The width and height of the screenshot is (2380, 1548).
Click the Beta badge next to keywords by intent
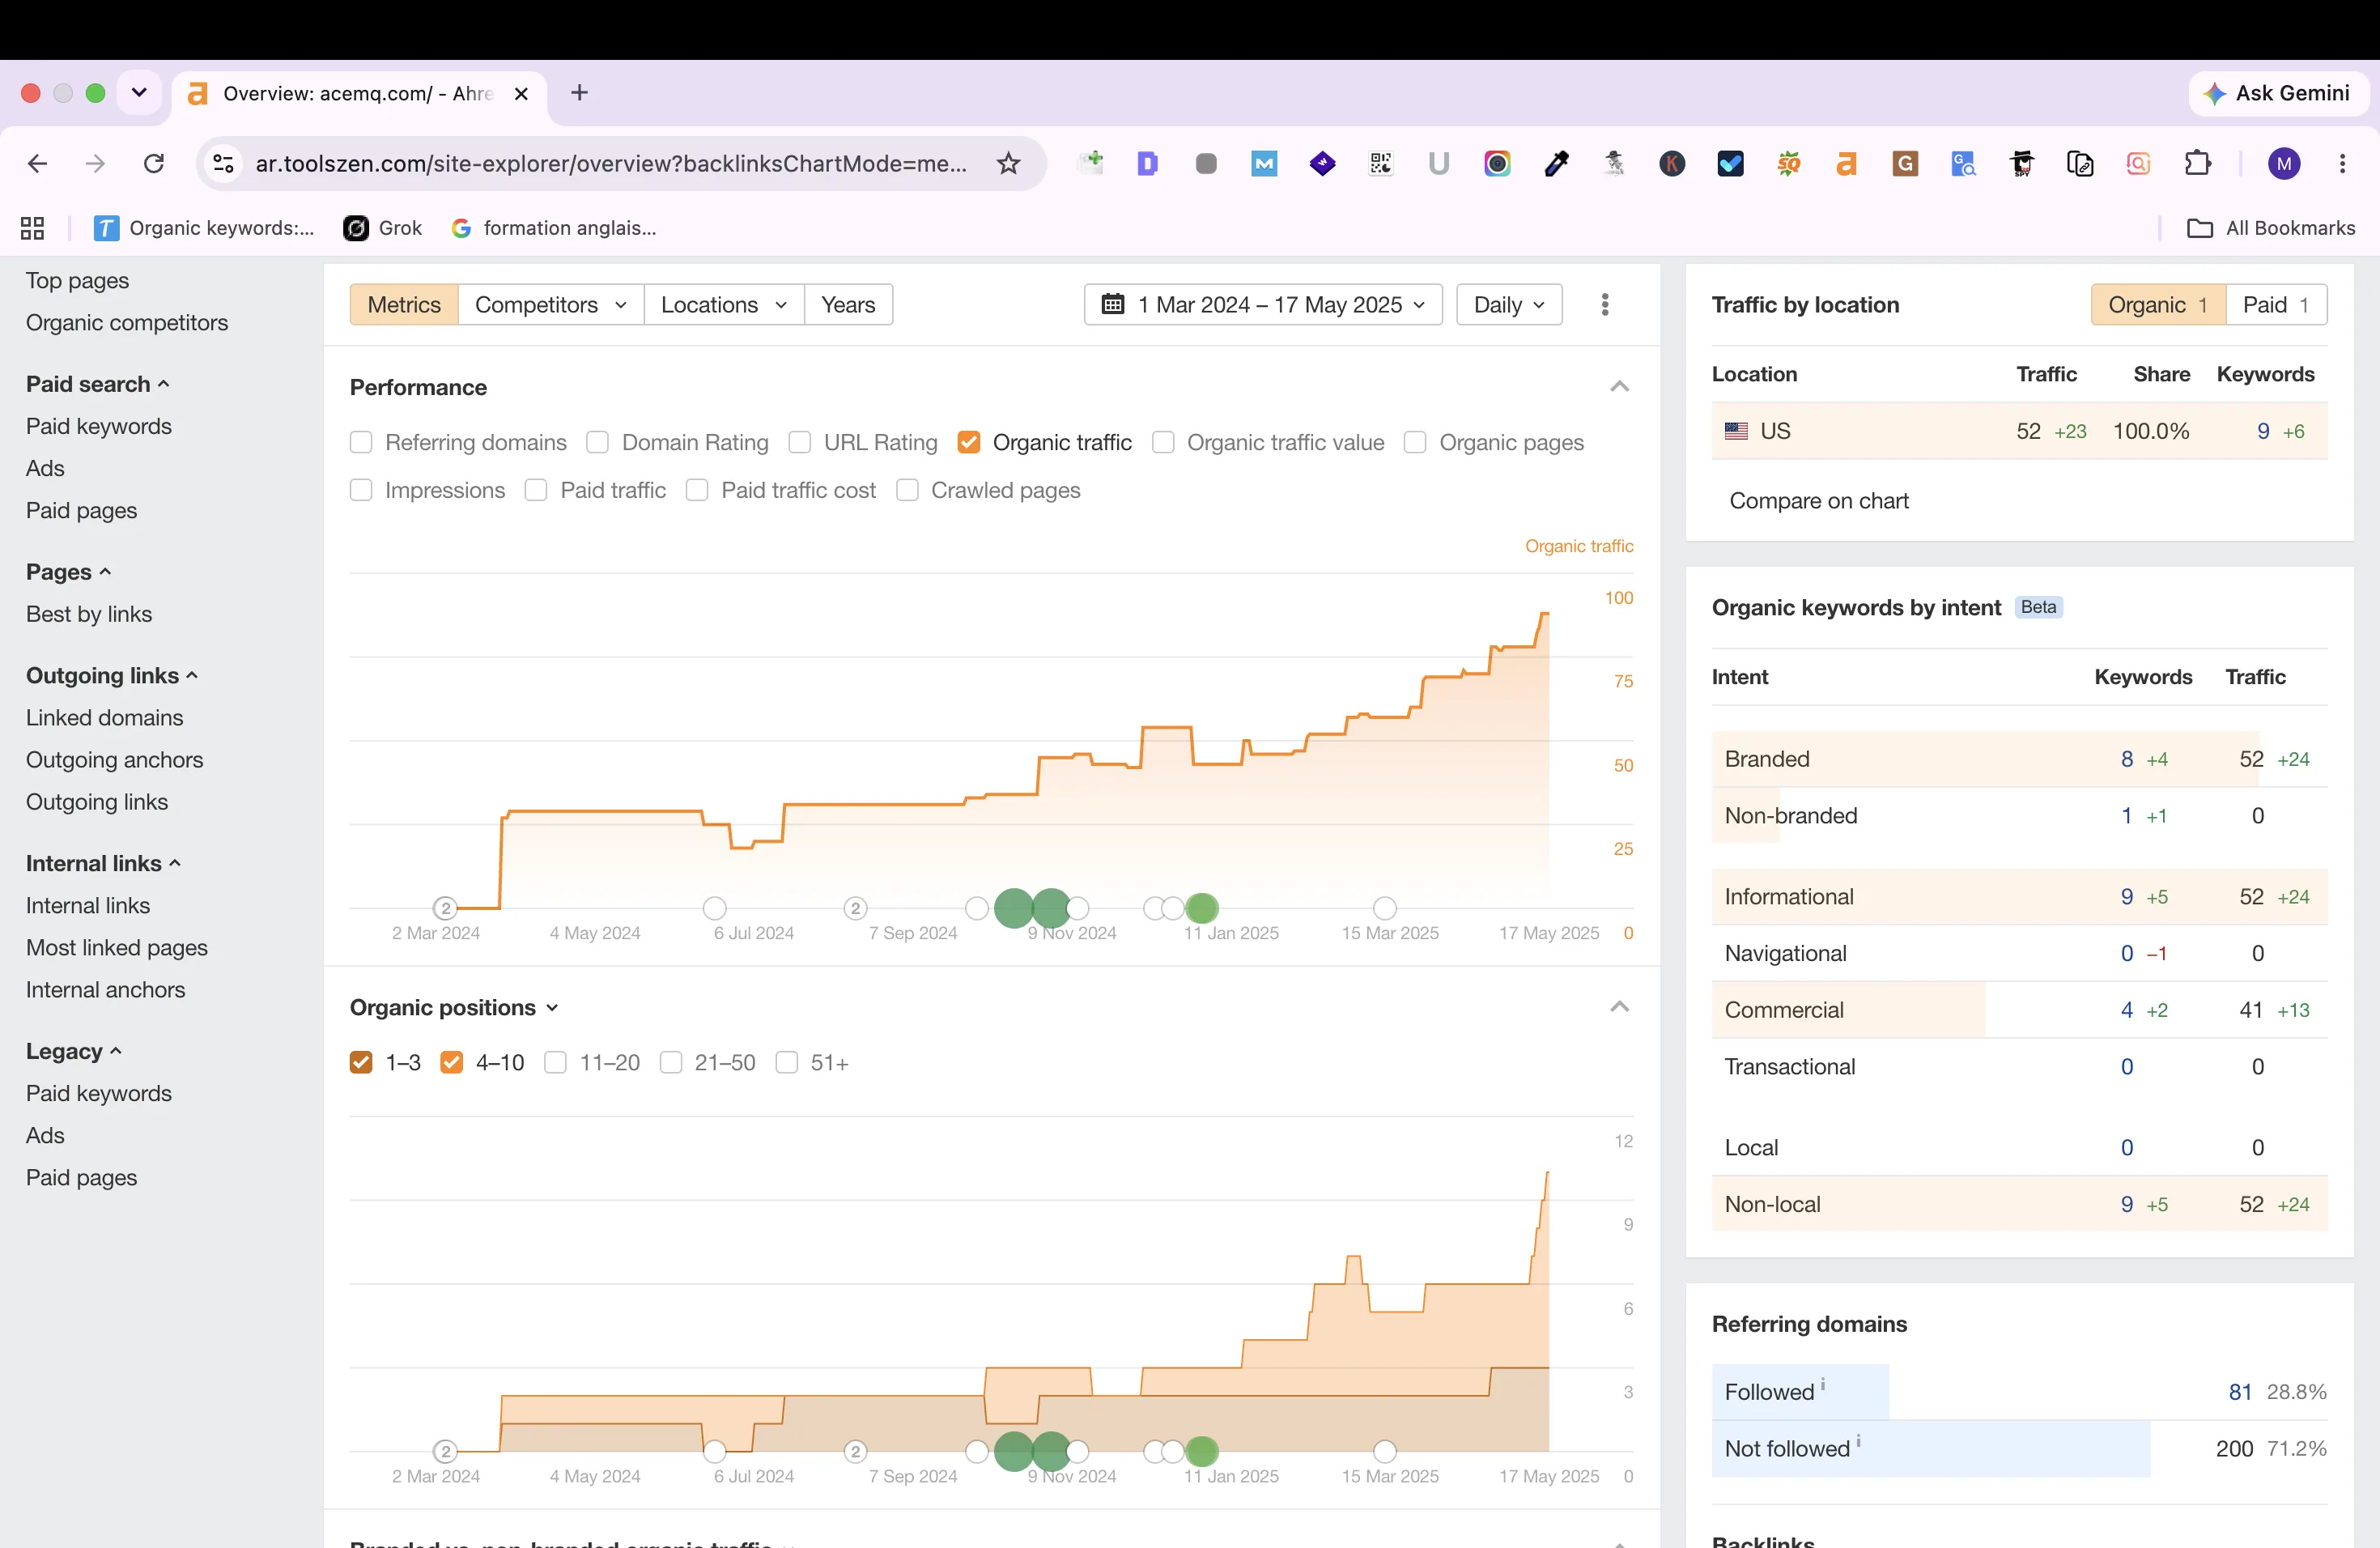(x=2038, y=607)
